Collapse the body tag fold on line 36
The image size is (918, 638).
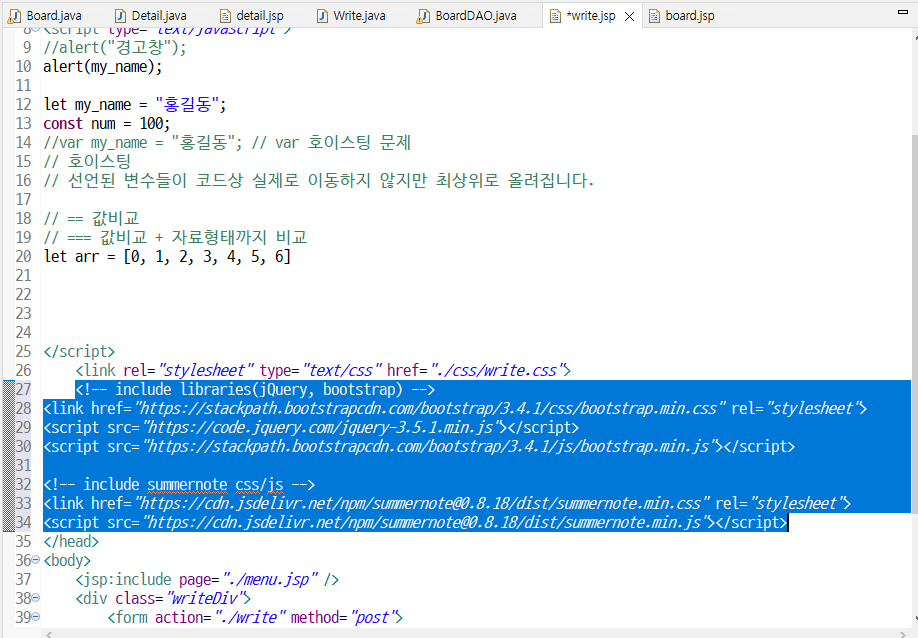tap(36, 560)
